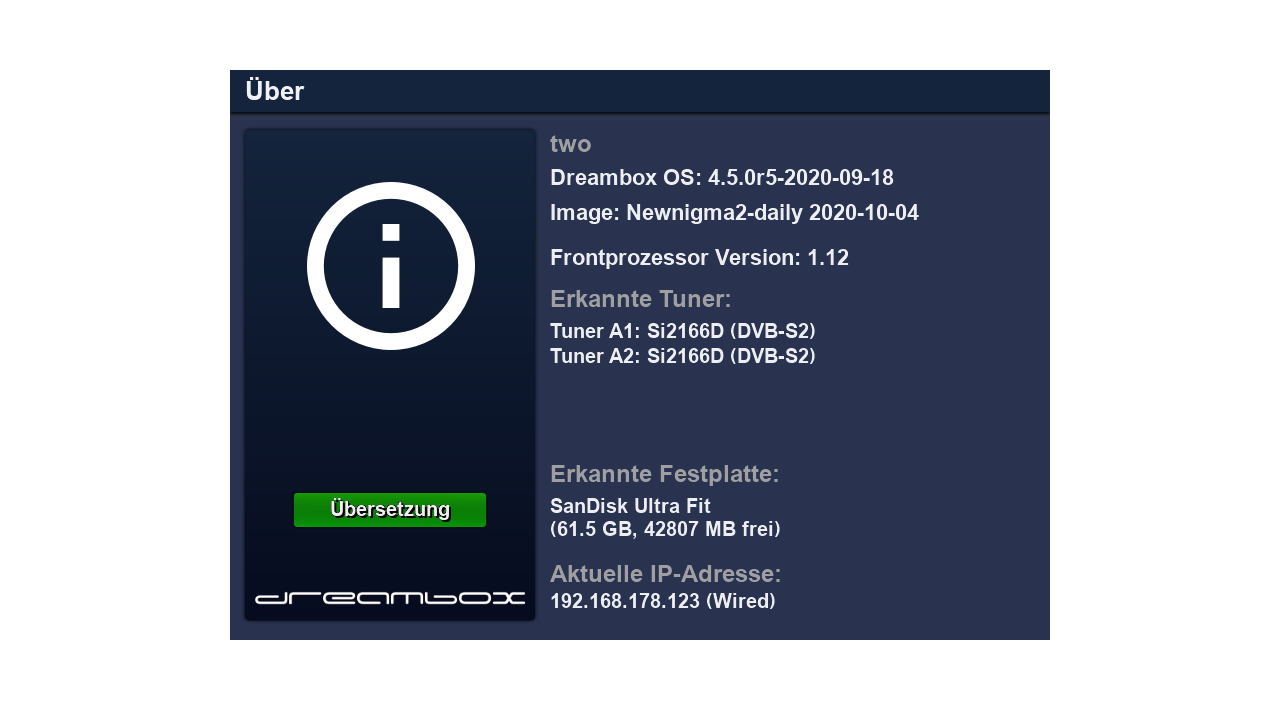Click the large white info circle icon

(x=390, y=266)
